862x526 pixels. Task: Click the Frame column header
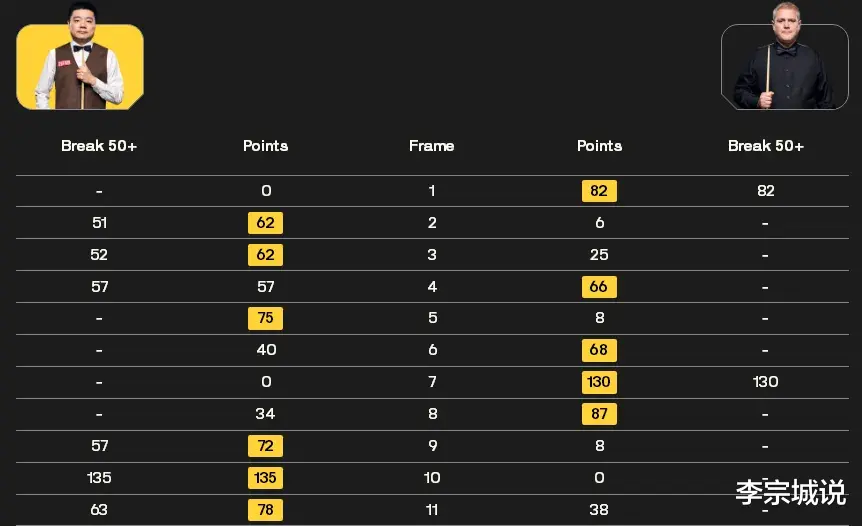pyautogui.click(x=432, y=146)
